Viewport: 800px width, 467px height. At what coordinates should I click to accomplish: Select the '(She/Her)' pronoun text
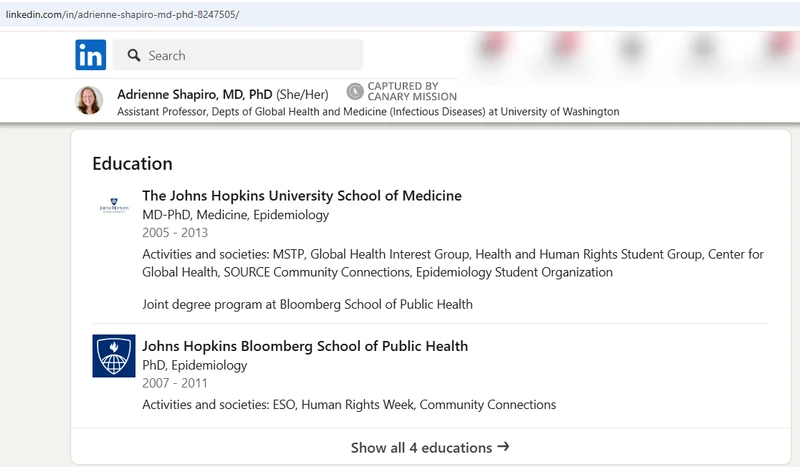tap(303, 94)
